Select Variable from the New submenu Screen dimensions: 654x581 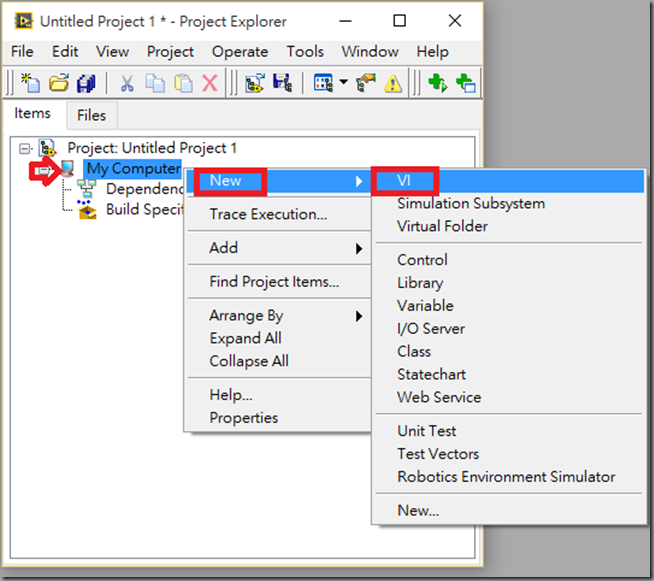(509, 306)
